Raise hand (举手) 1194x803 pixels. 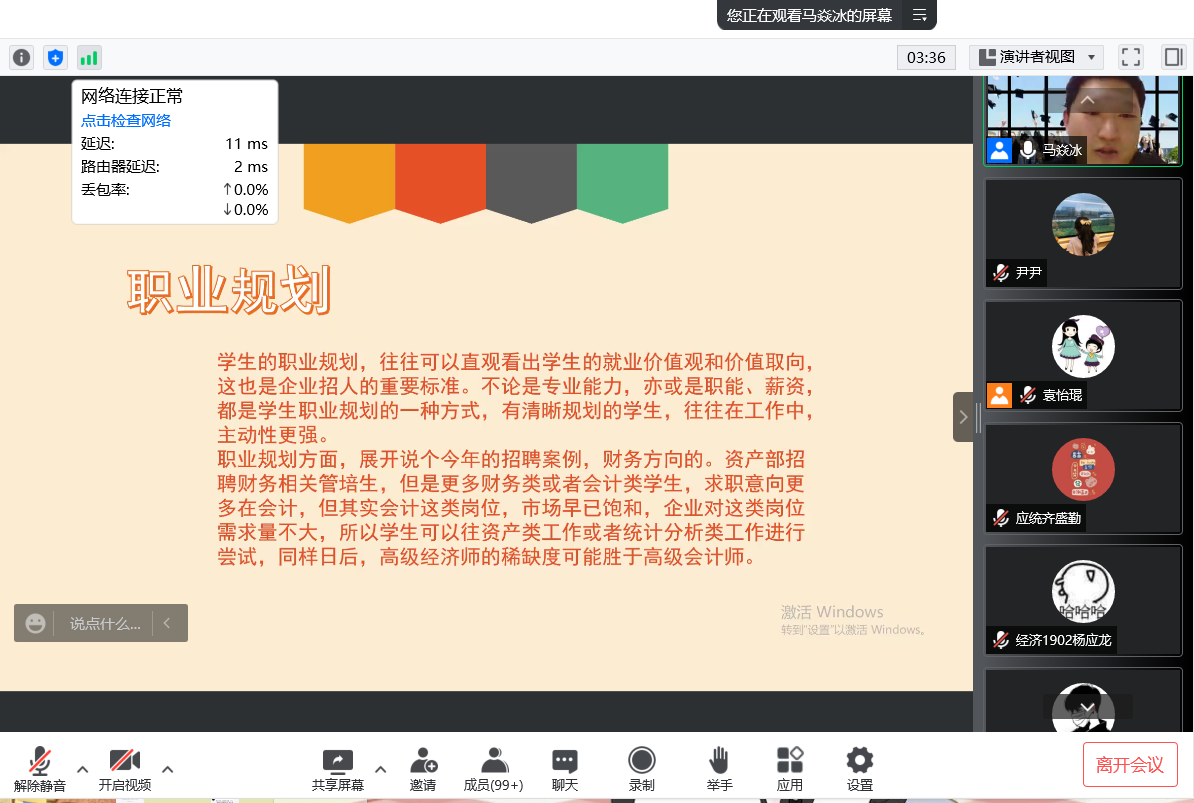[x=719, y=769]
